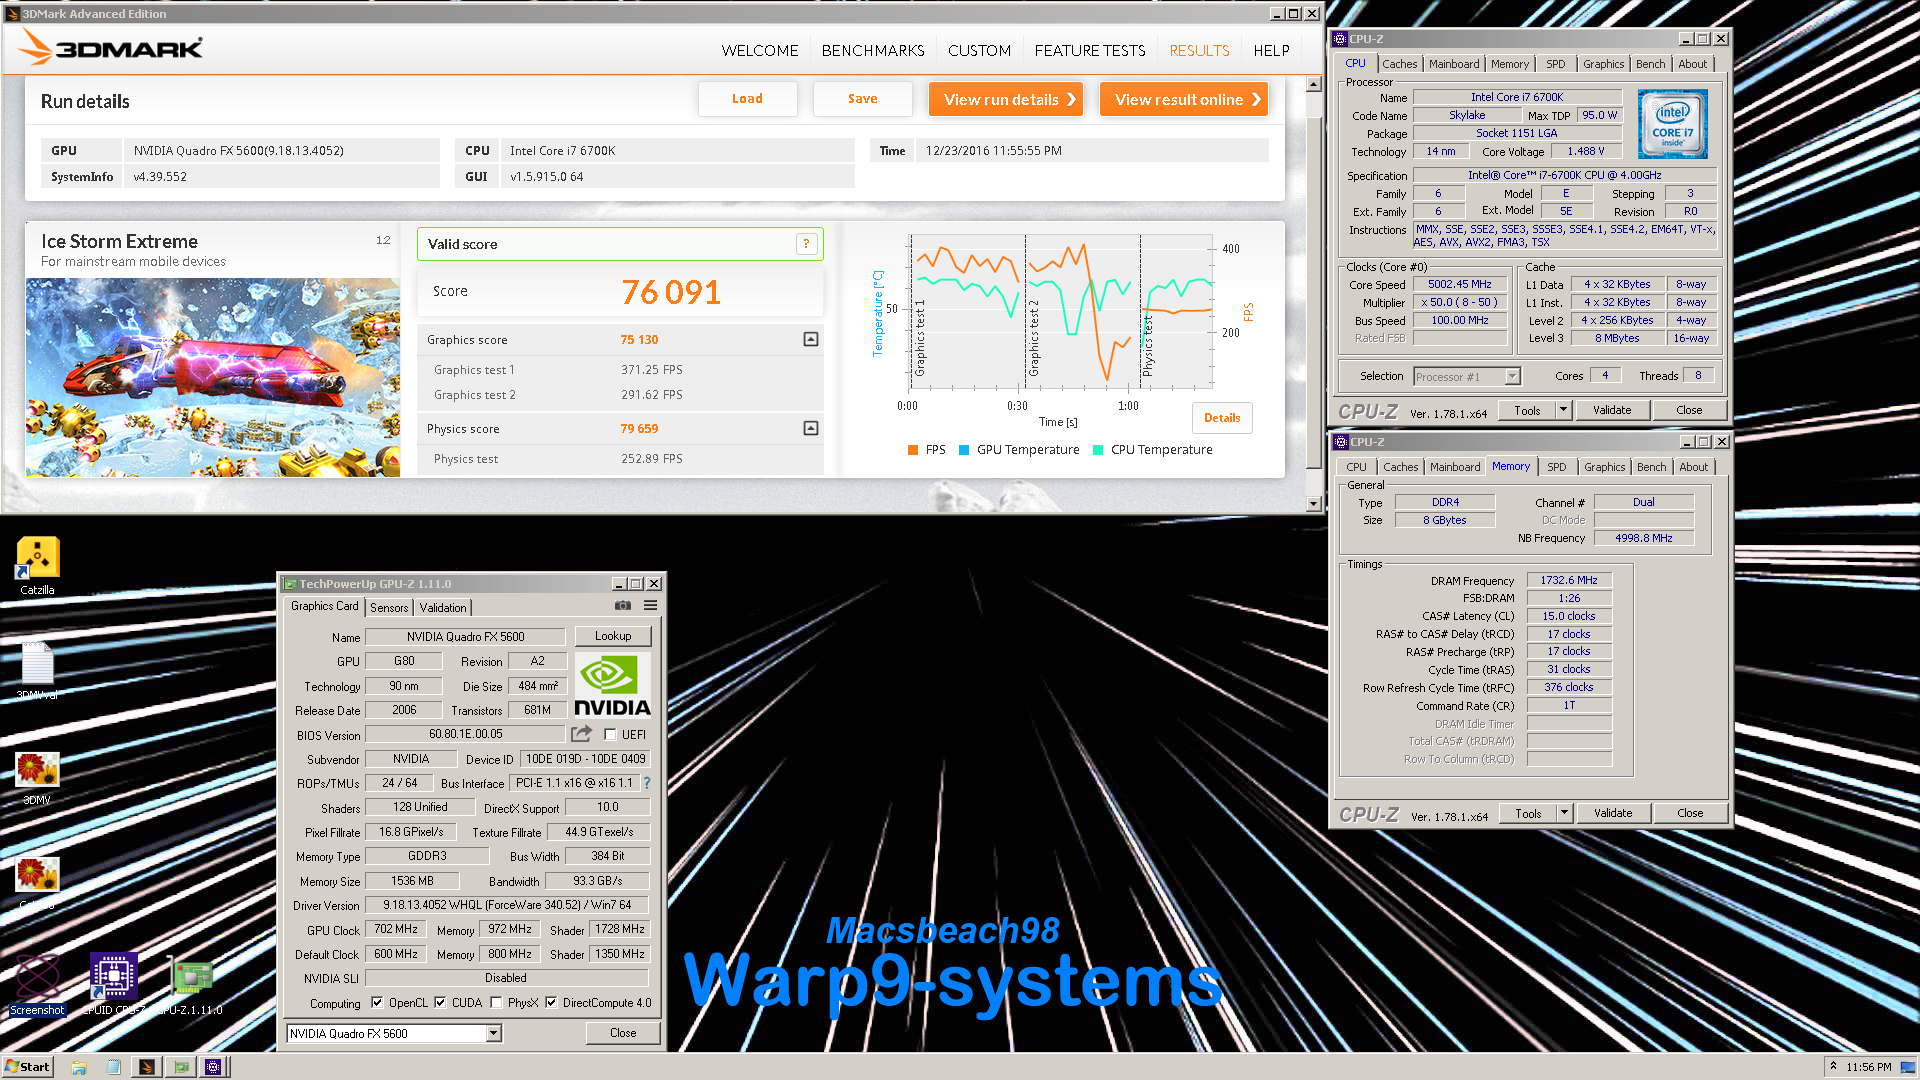The width and height of the screenshot is (1920, 1080).
Task: Select the Screenshot desktop icon
Action: (37, 985)
